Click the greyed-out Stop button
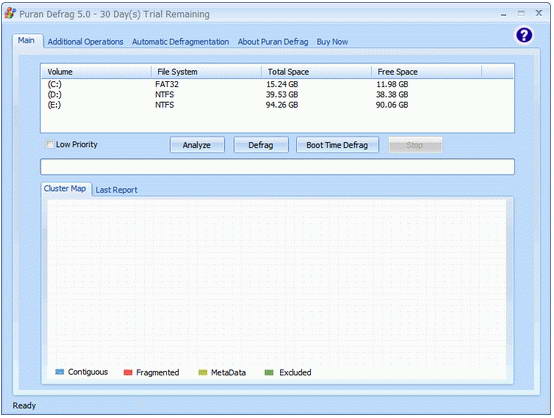554x418 pixels. [x=415, y=145]
